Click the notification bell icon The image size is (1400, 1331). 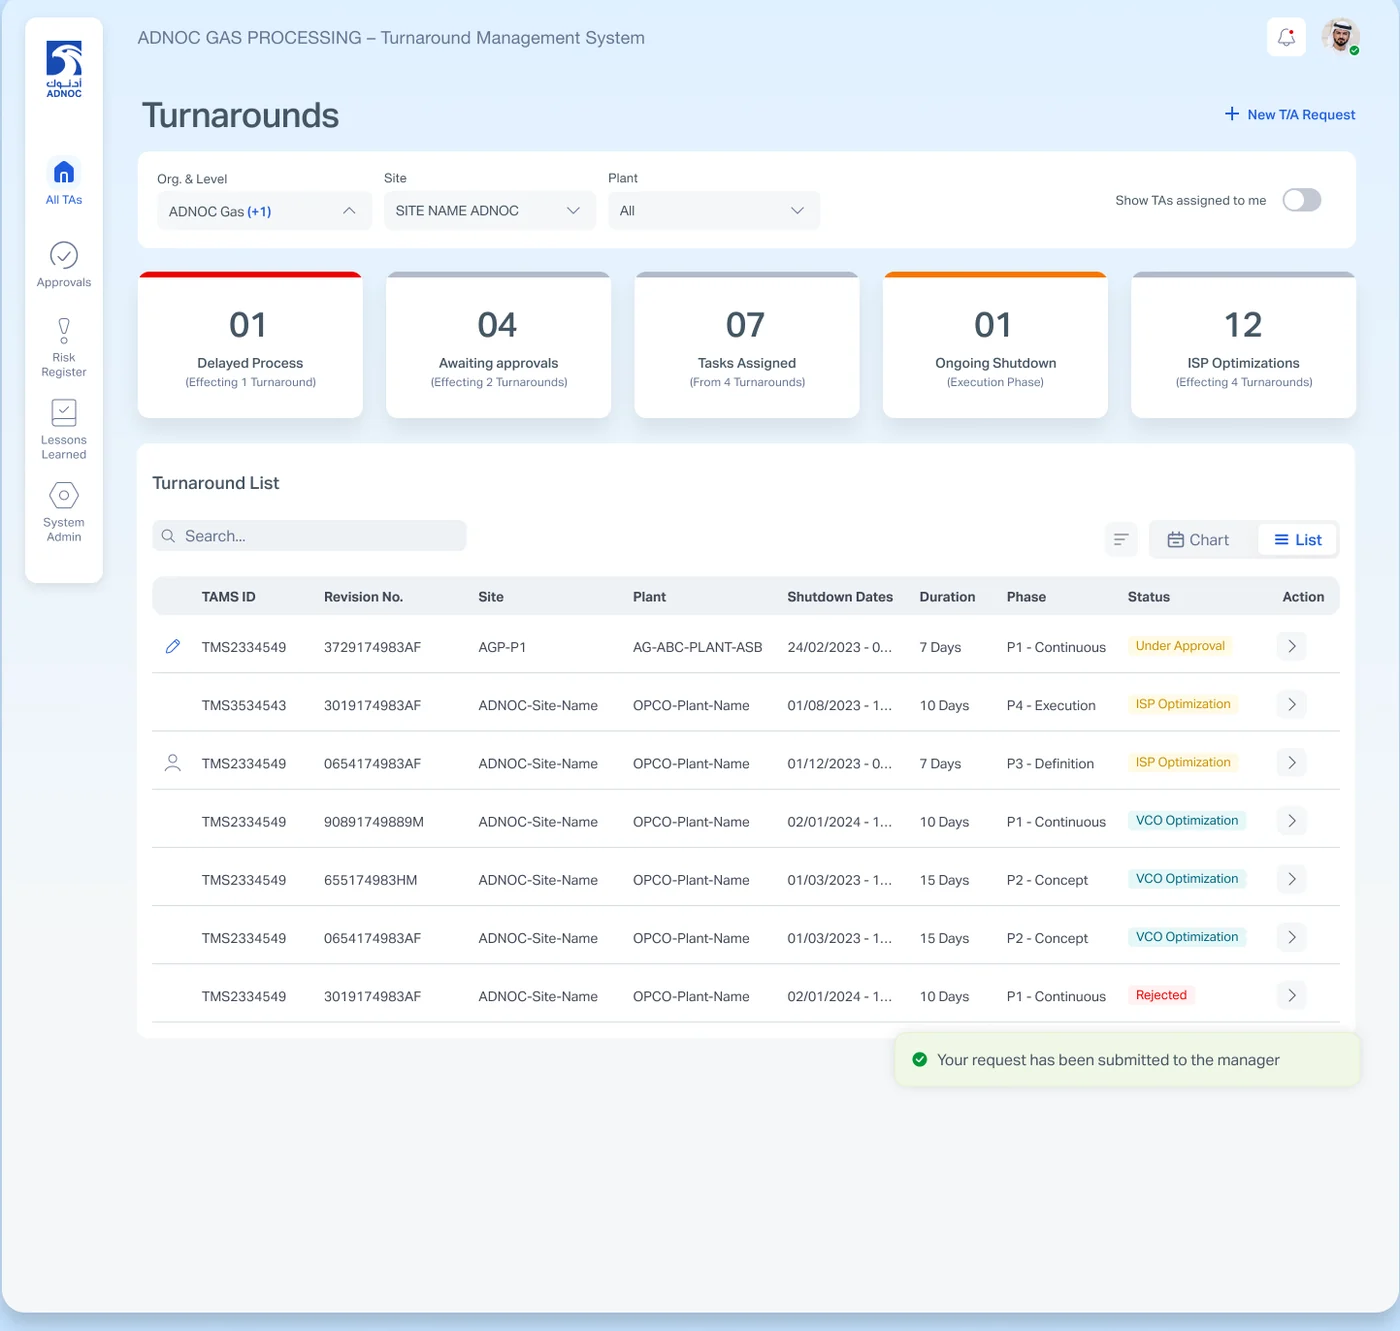coord(1286,38)
